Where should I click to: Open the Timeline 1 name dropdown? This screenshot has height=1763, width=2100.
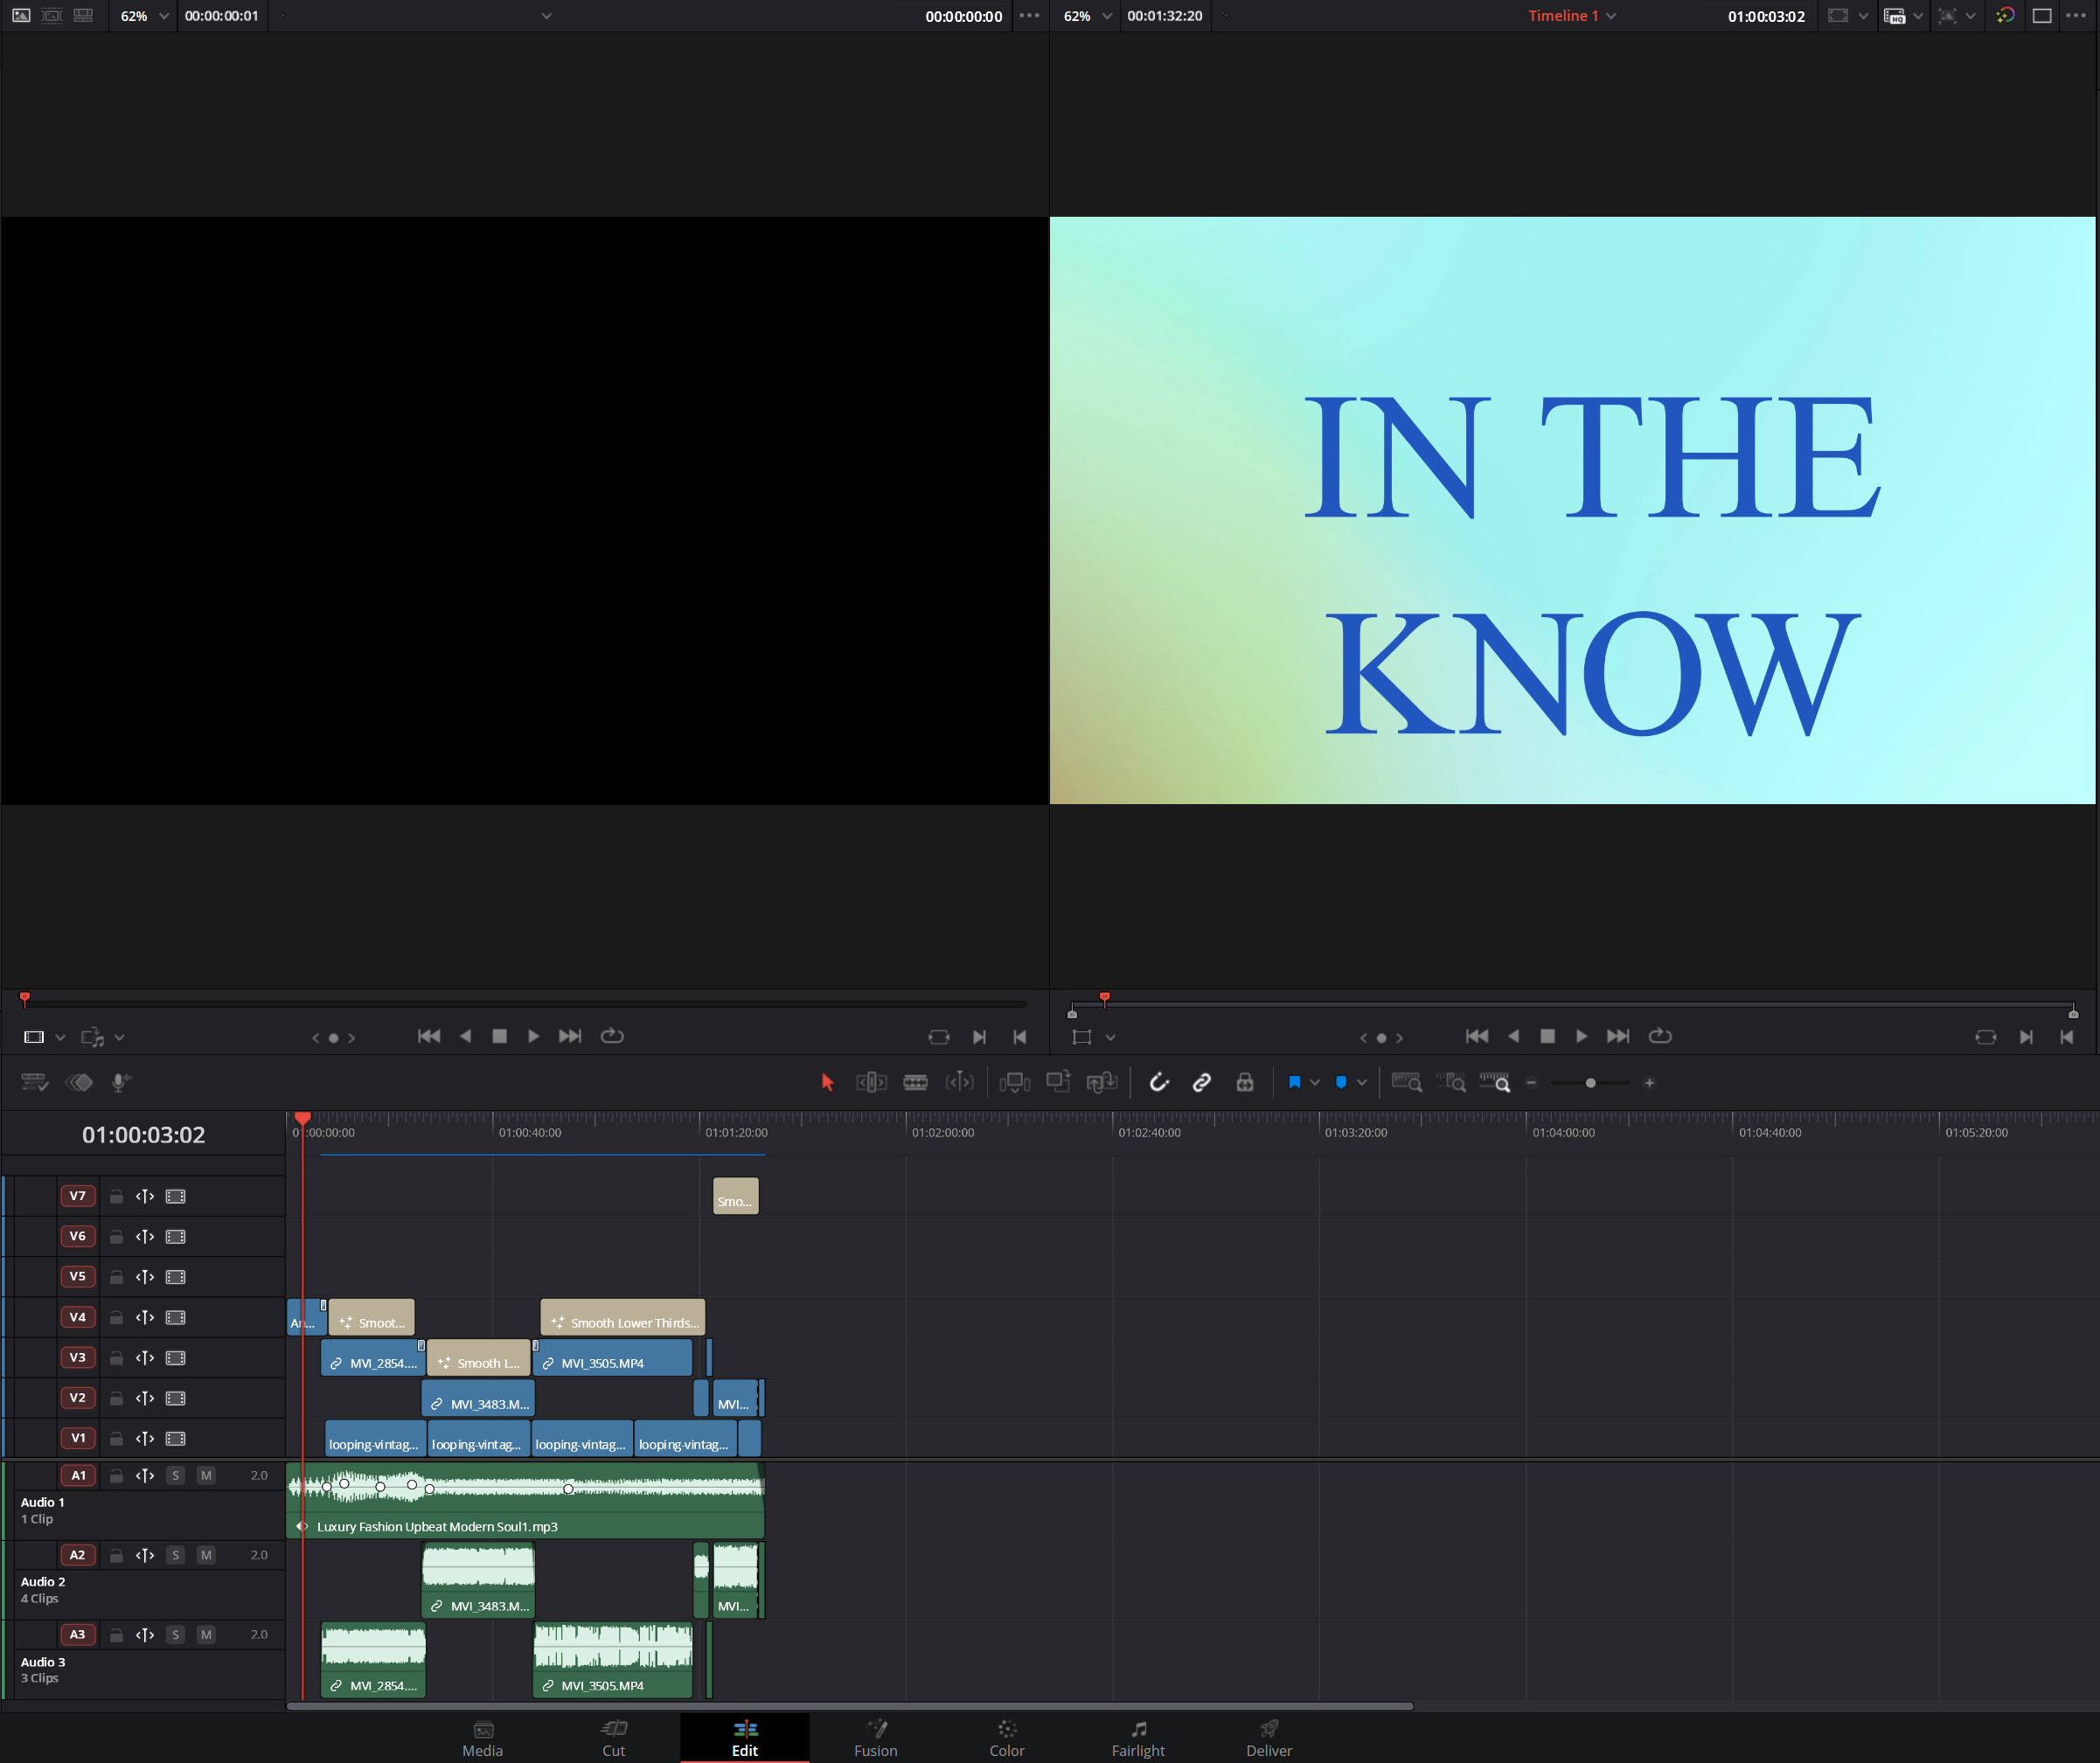(x=1572, y=16)
